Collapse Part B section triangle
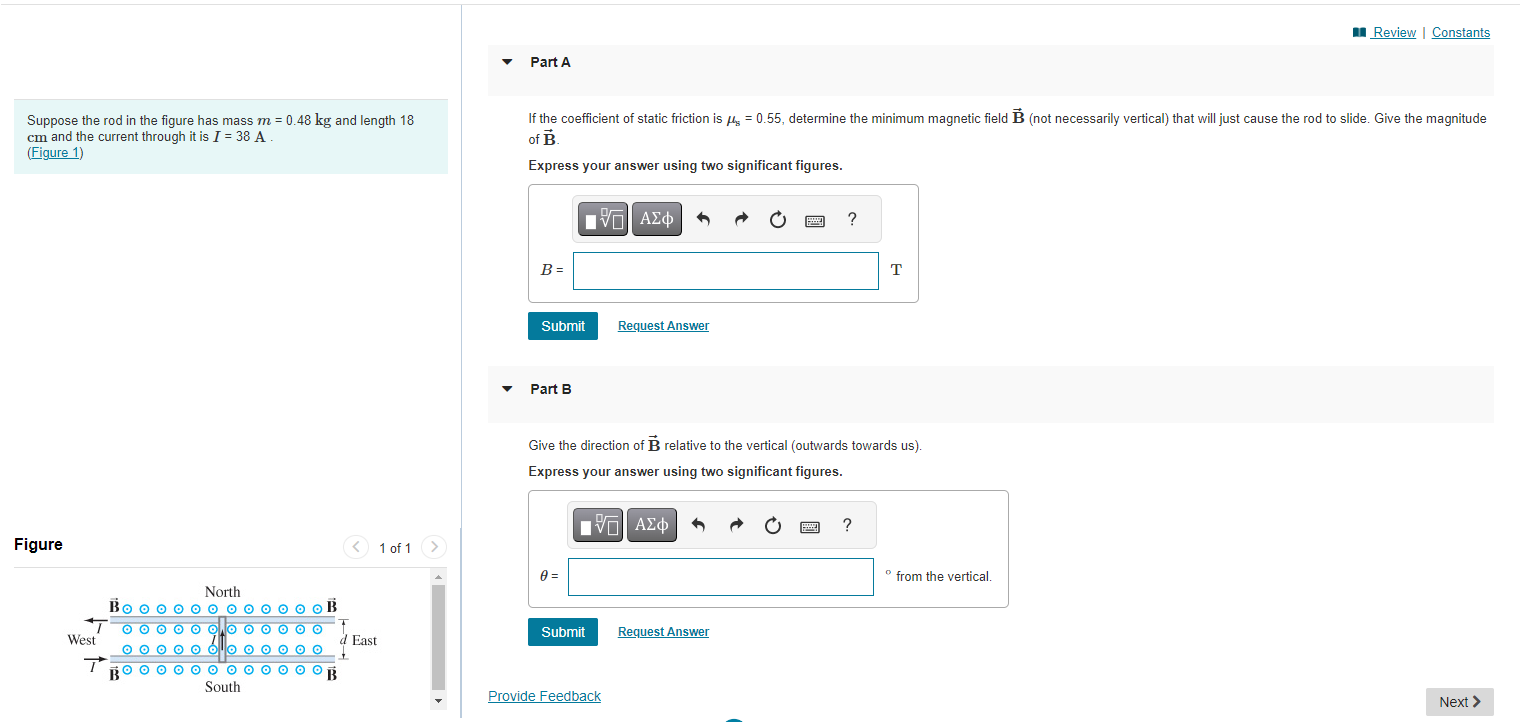 (x=507, y=389)
